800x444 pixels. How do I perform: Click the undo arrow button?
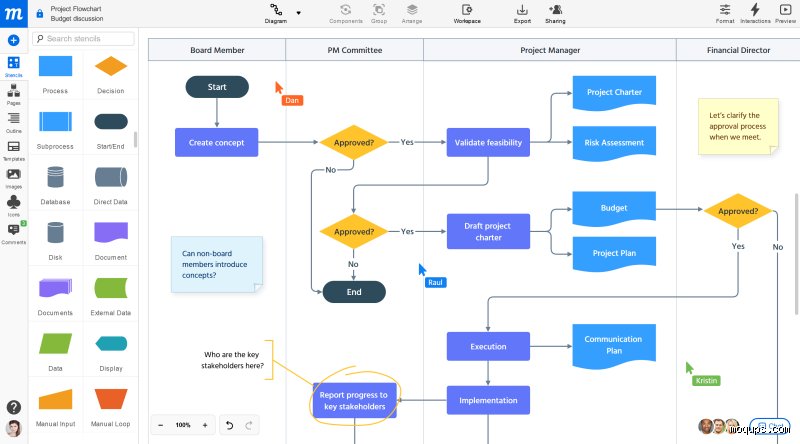230,425
